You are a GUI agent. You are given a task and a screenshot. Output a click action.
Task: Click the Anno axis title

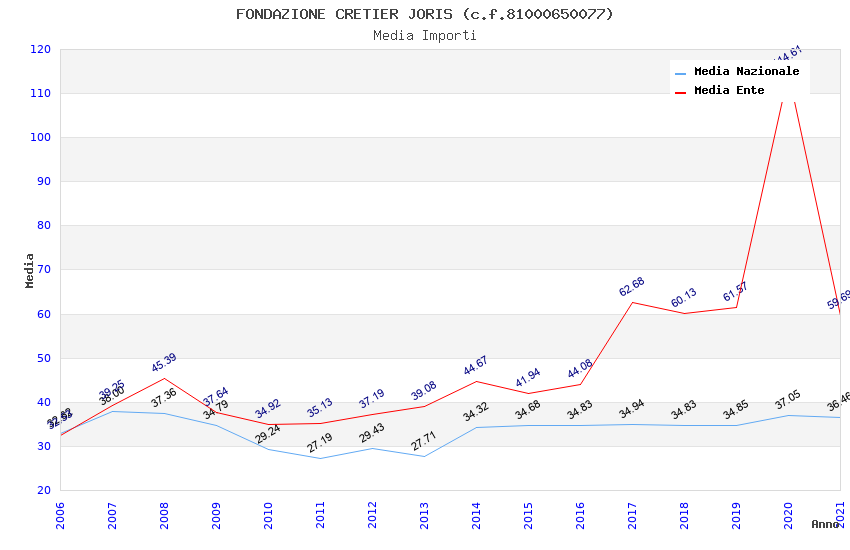click(825, 524)
